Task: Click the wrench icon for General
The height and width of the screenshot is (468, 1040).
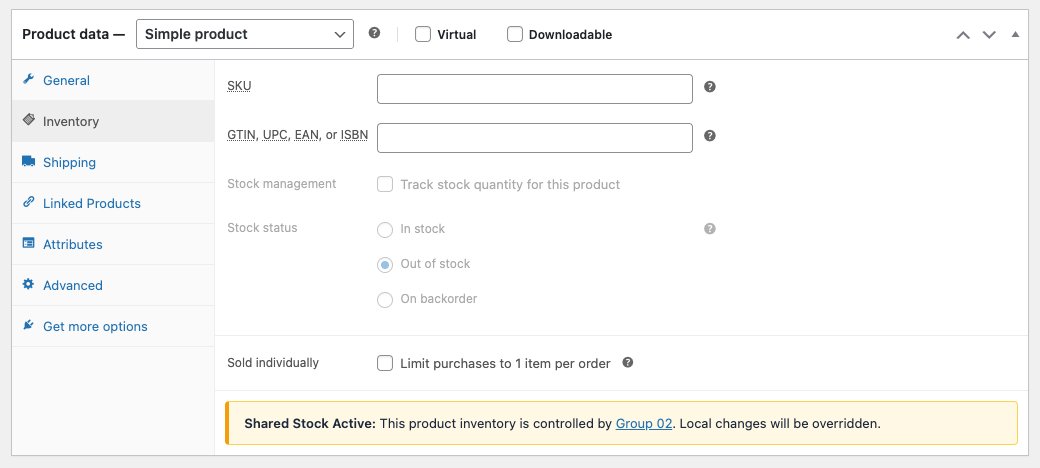Action: [x=28, y=80]
